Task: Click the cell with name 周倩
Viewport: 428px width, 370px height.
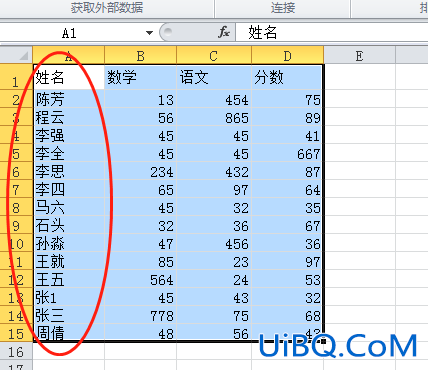Action: pos(69,332)
